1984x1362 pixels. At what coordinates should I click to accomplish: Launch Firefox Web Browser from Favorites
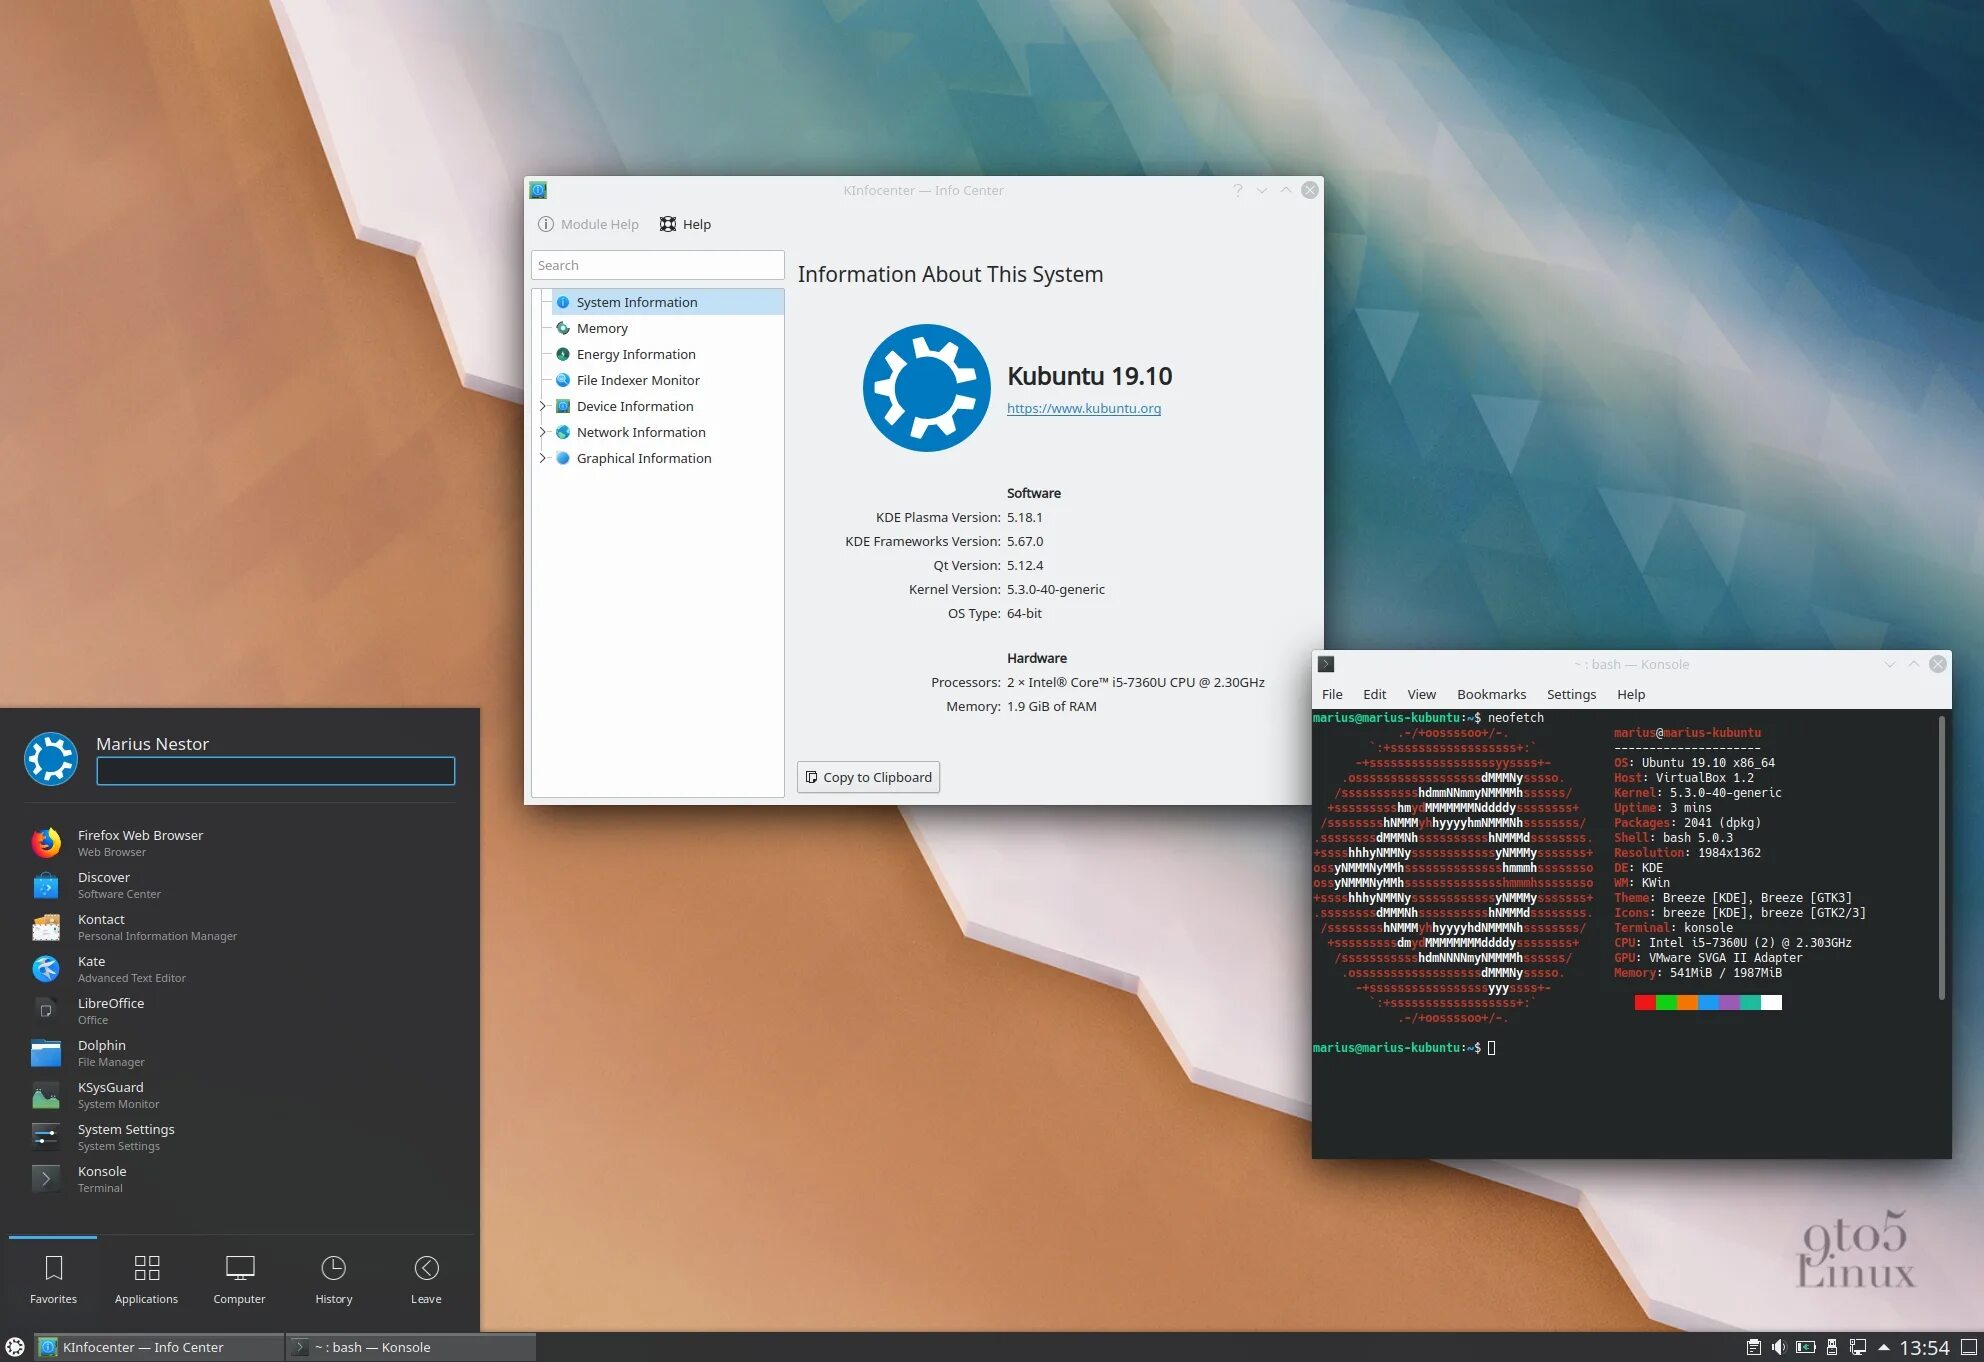(240, 843)
